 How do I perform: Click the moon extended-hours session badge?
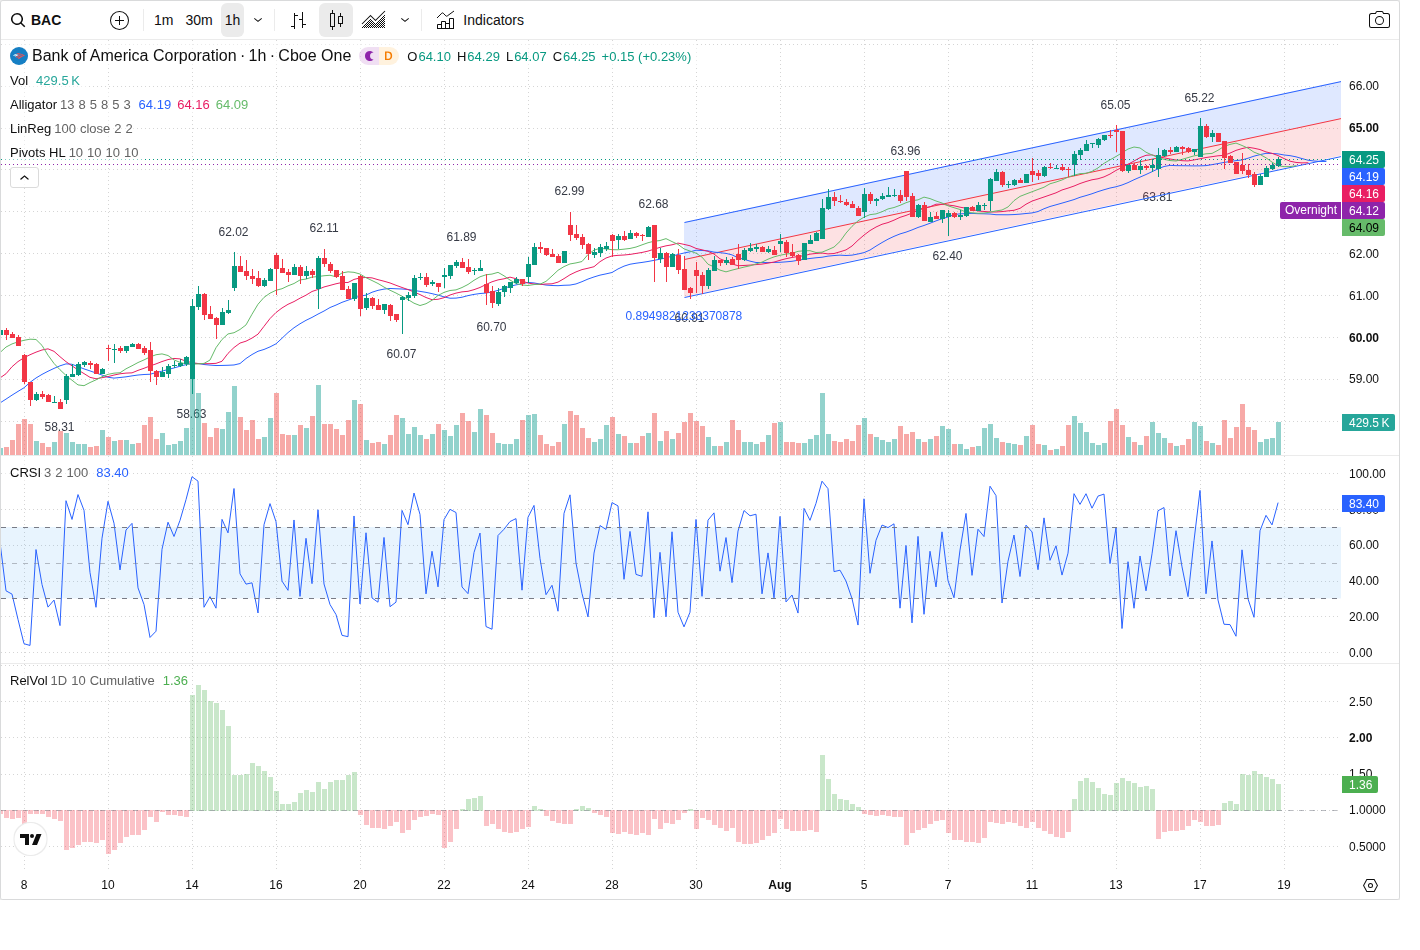click(x=369, y=56)
